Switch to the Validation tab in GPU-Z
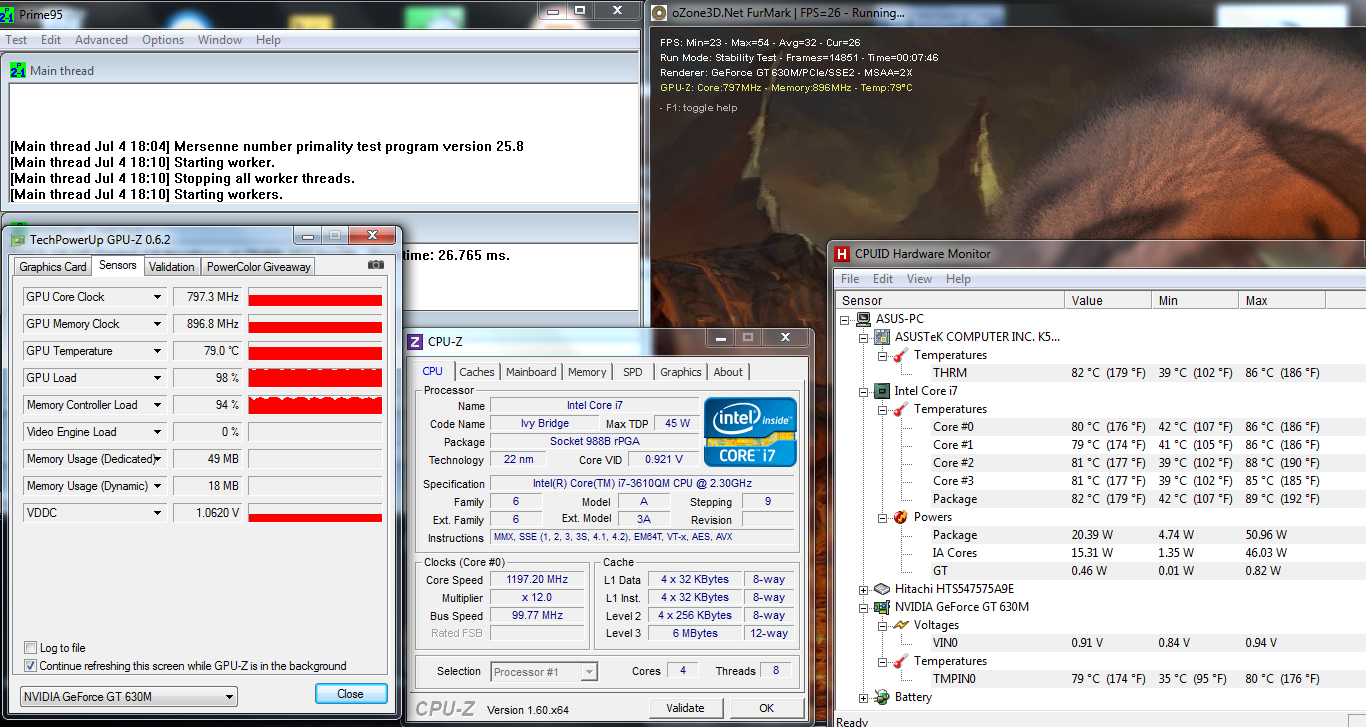Viewport: 1366px width, 727px height. click(172, 266)
